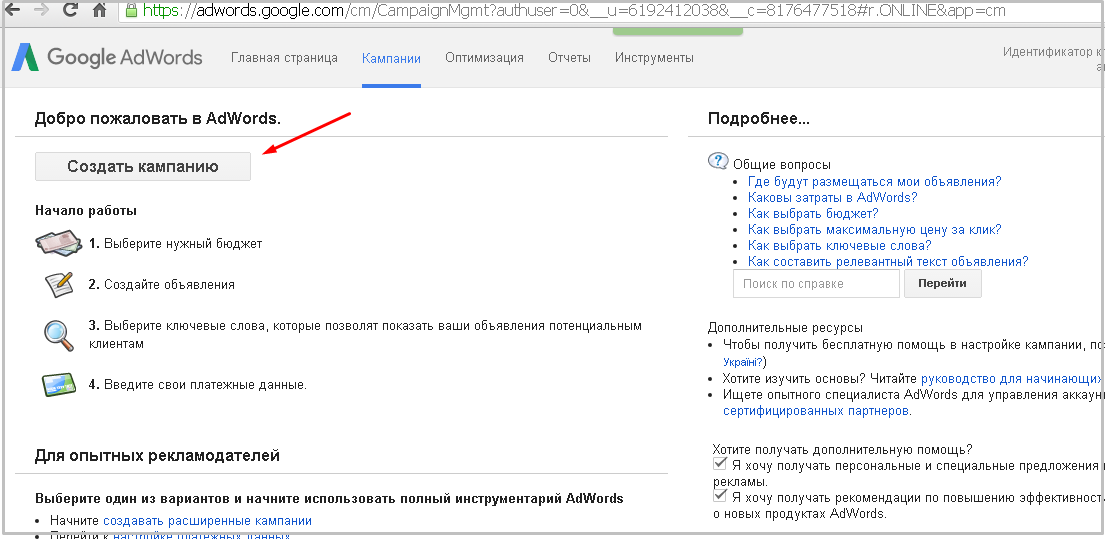Open сертифицированных партнеров link
Screen dimensions: 1105x539
[x=816, y=410]
